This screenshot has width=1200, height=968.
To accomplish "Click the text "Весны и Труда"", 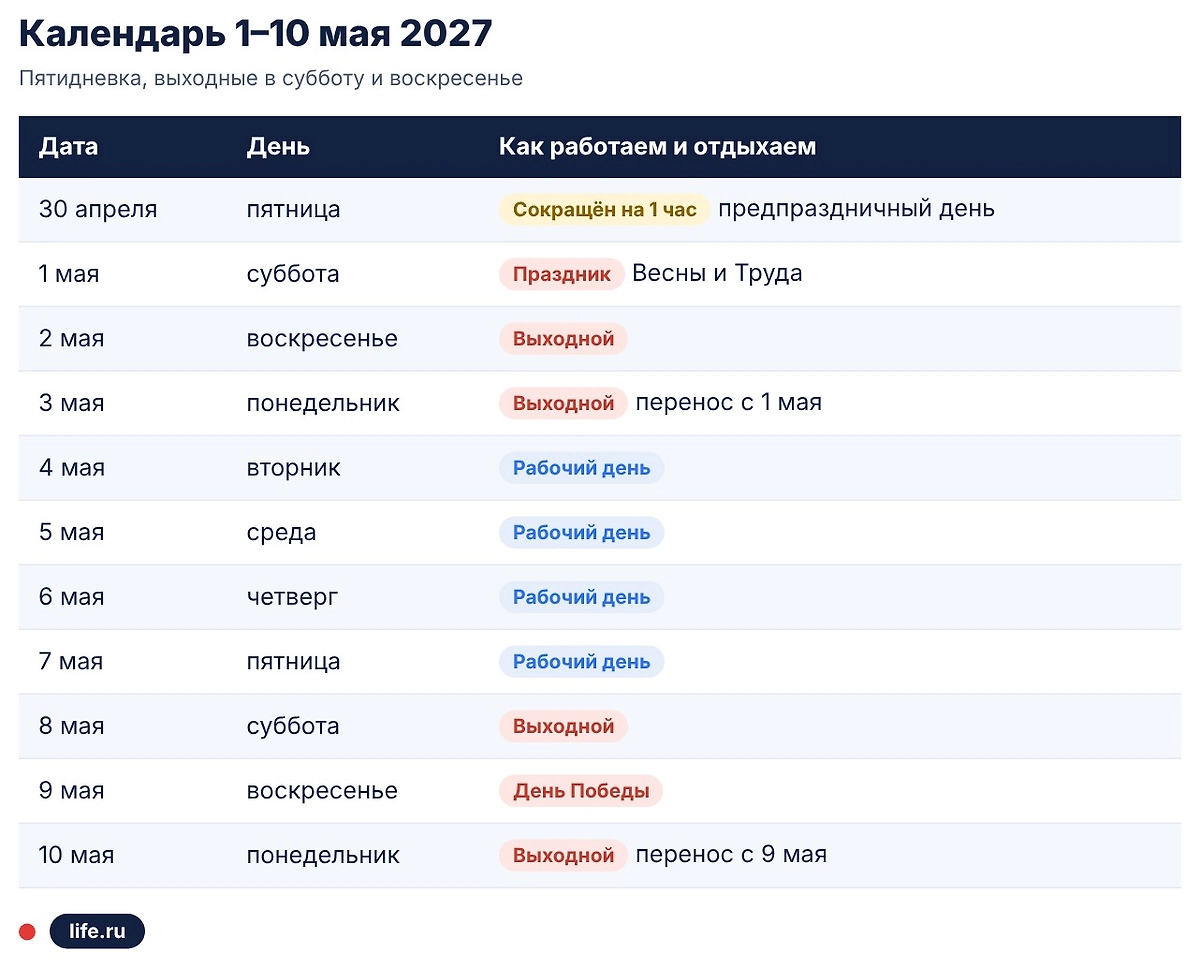I will [x=717, y=273].
